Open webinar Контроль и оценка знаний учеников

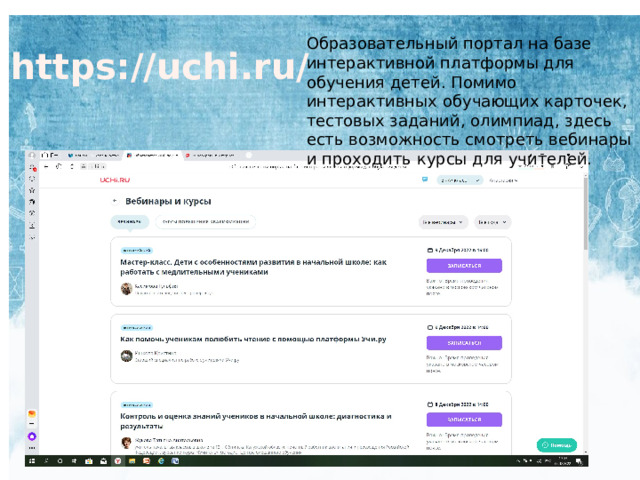(256, 421)
